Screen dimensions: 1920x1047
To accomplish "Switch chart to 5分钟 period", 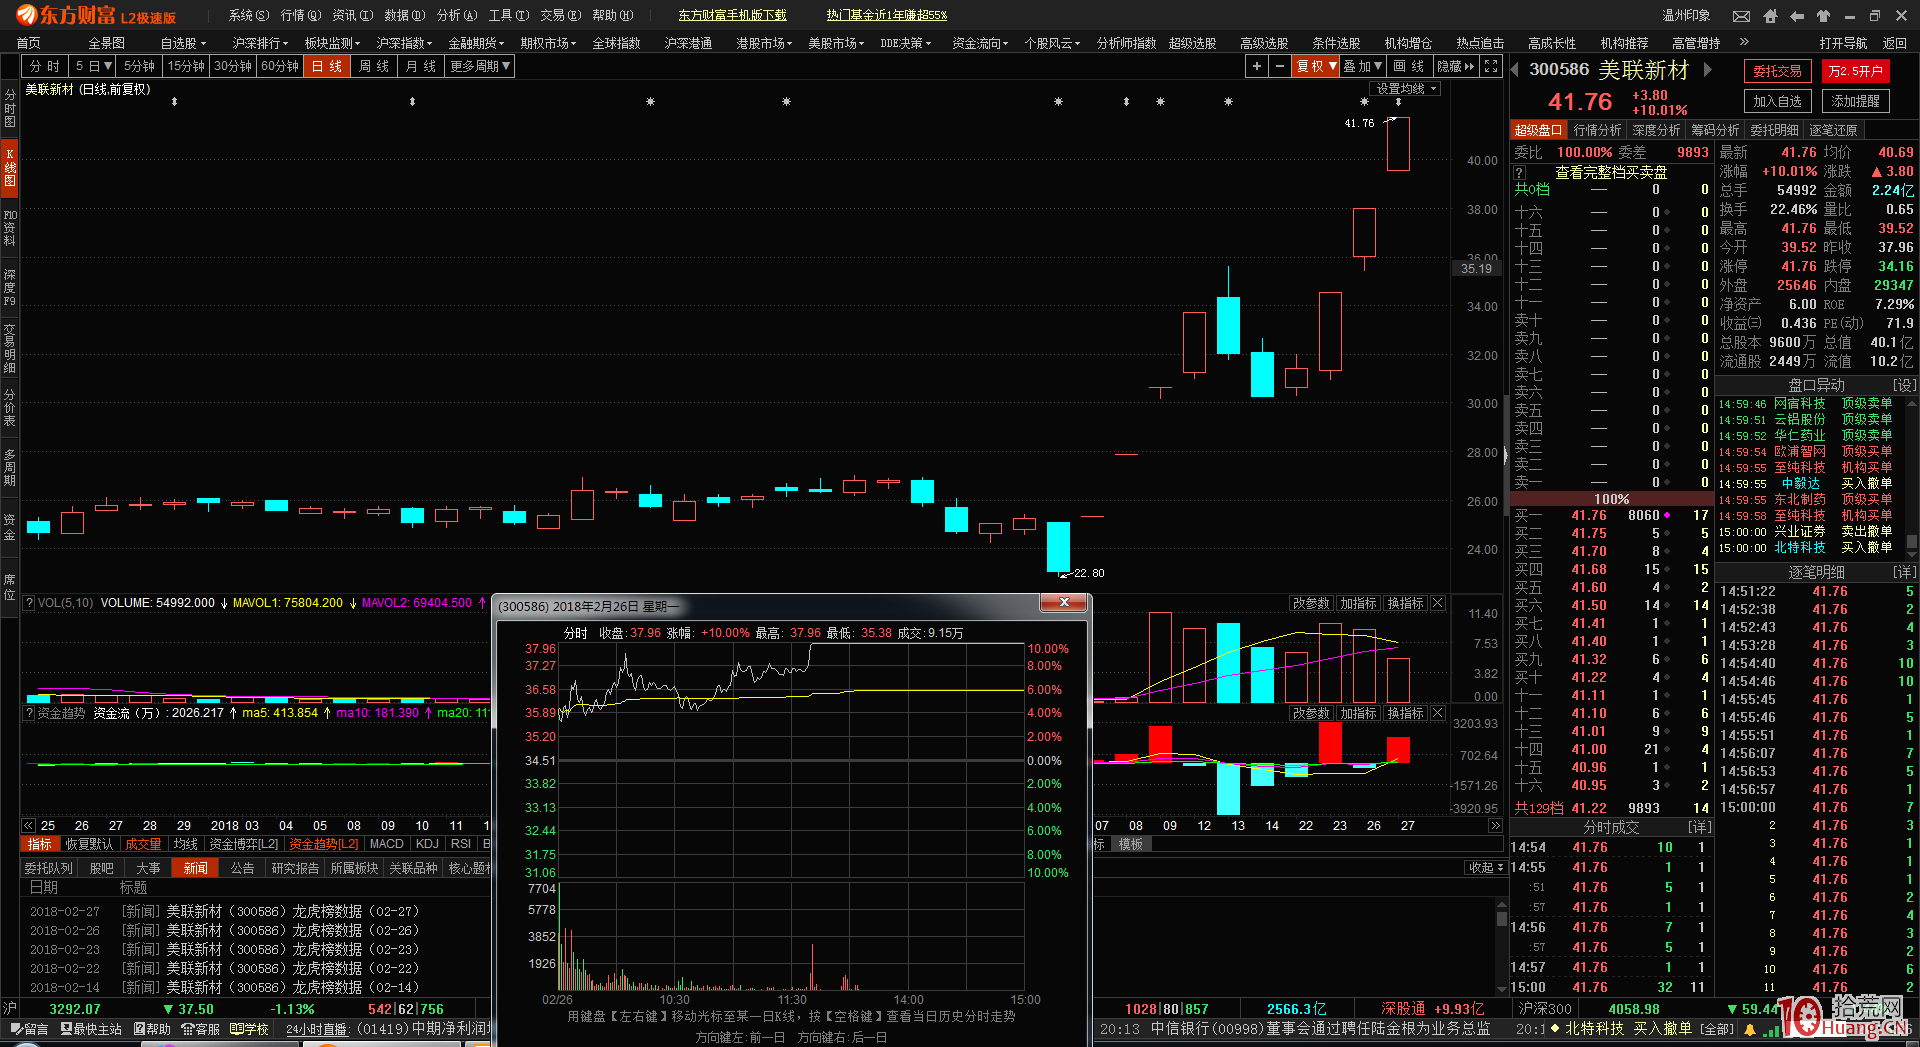I will pyautogui.click(x=140, y=66).
